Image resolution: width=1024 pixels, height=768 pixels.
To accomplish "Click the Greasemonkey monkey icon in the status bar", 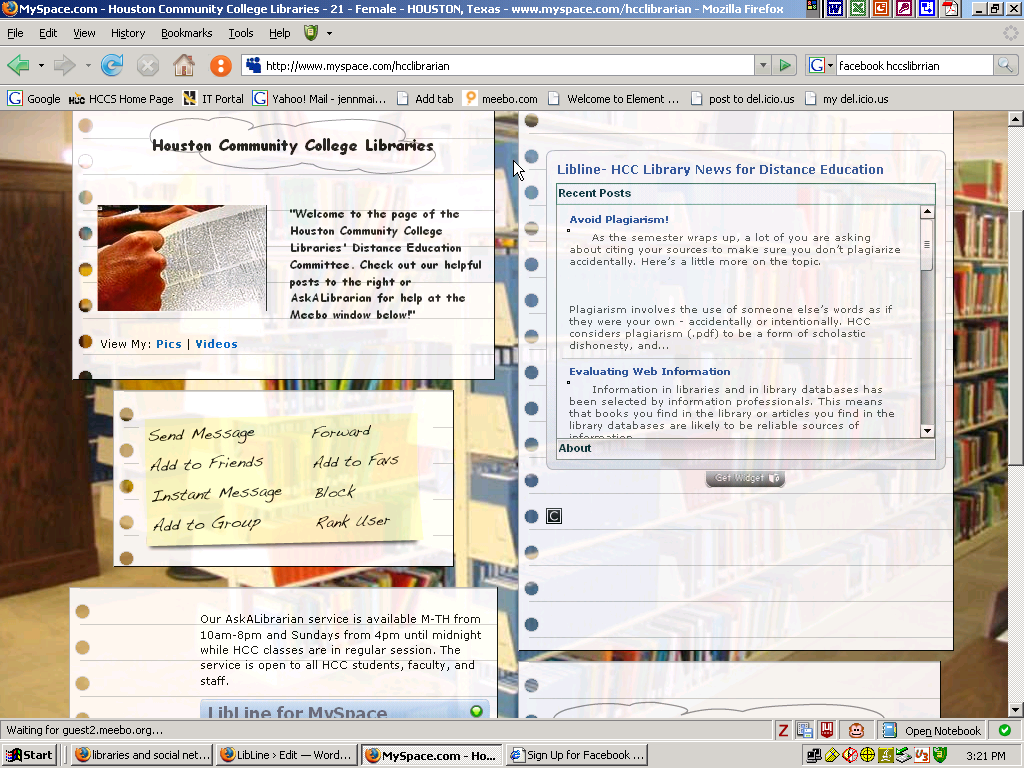I will pyautogui.click(x=856, y=730).
